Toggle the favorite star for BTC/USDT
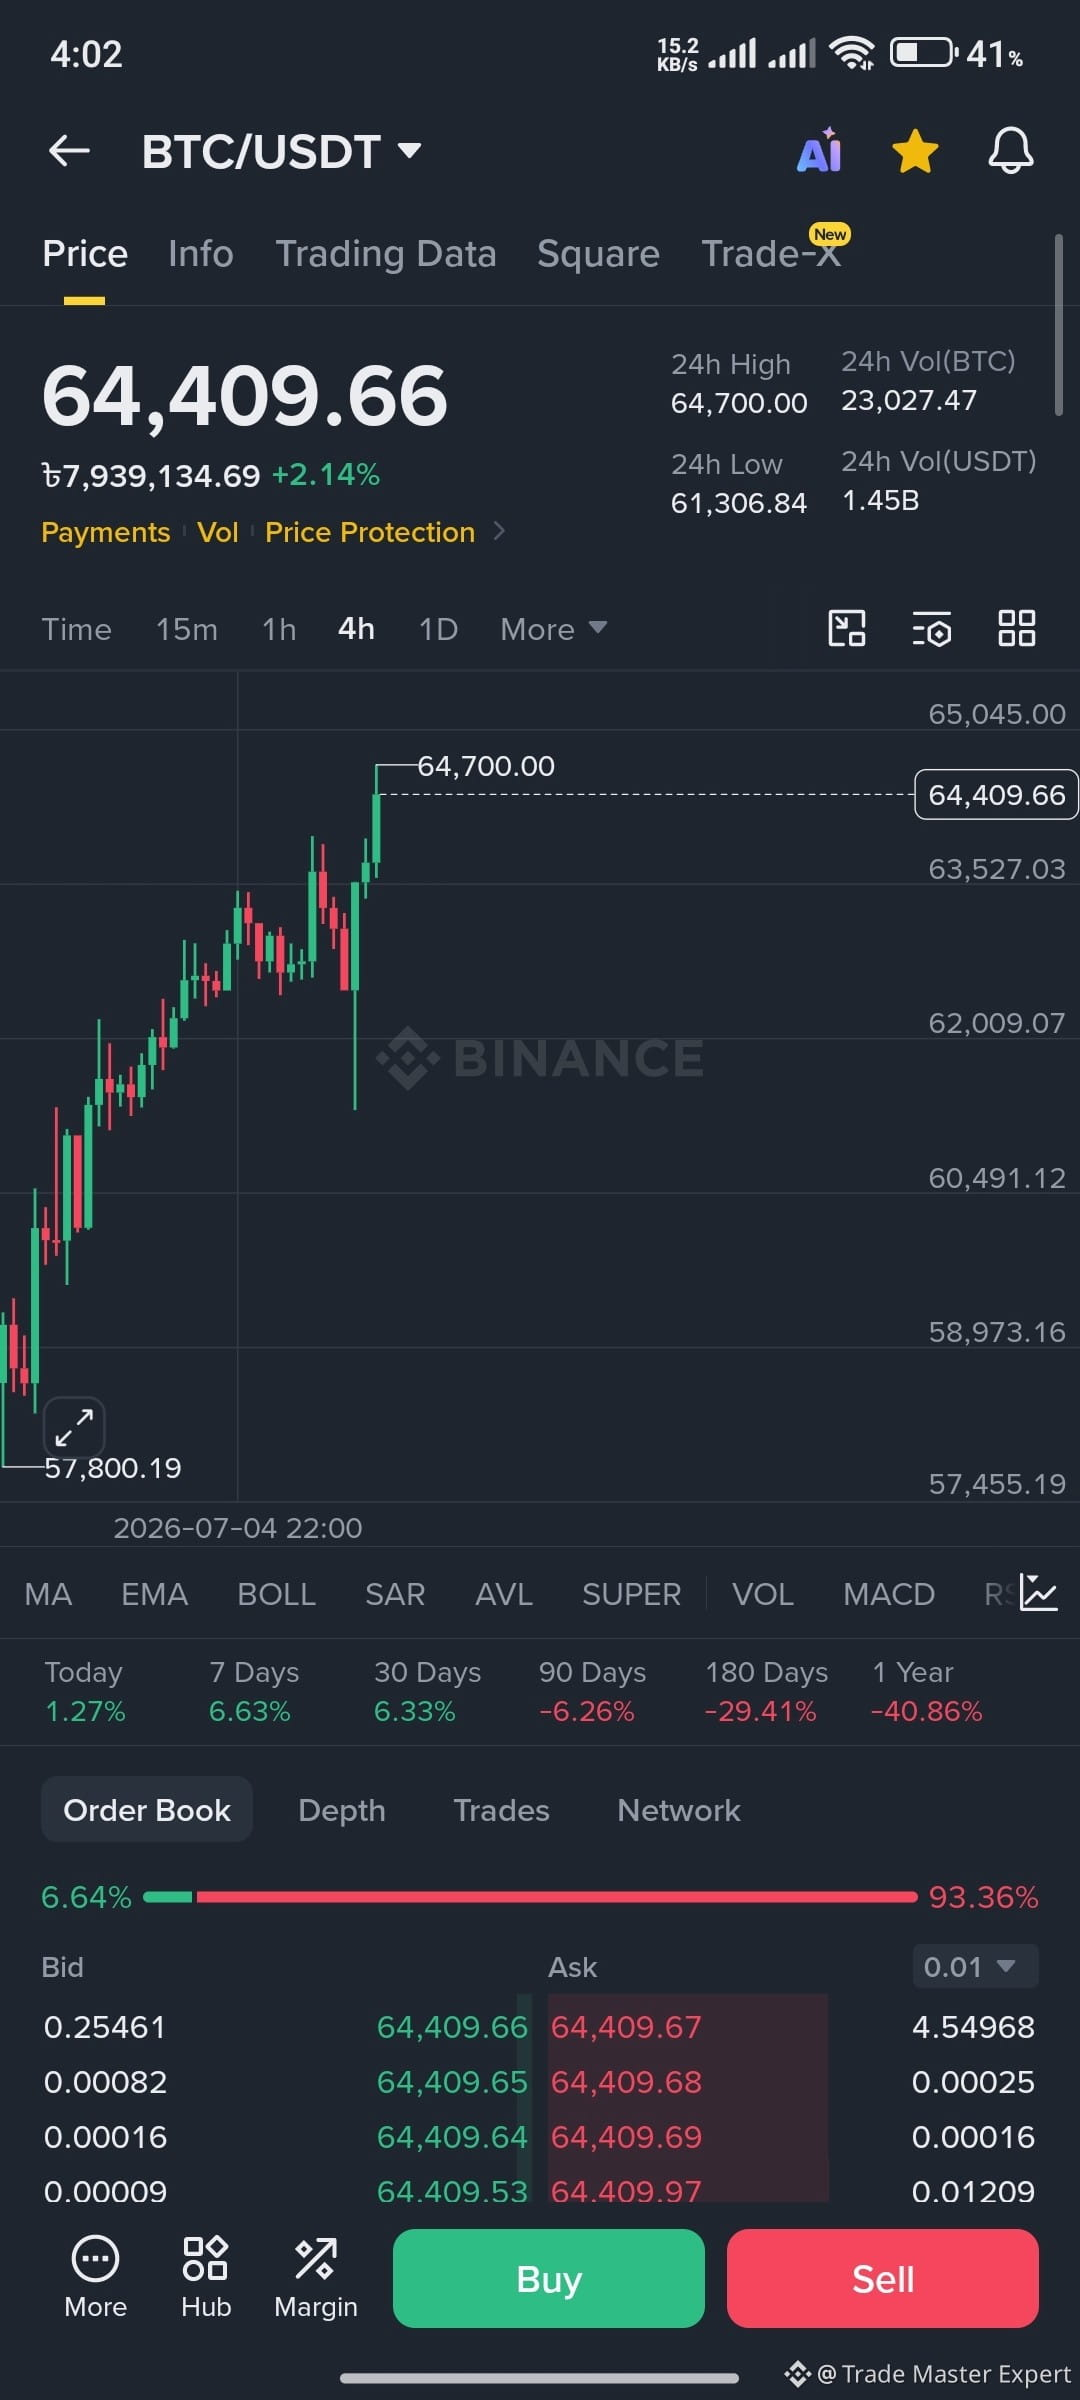 pyautogui.click(x=915, y=152)
